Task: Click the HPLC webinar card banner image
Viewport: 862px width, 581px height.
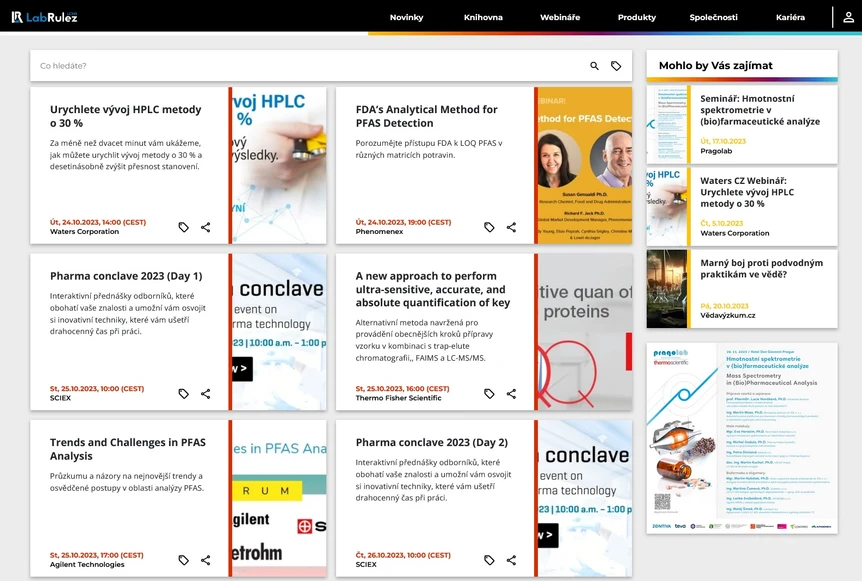Action: (x=279, y=165)
